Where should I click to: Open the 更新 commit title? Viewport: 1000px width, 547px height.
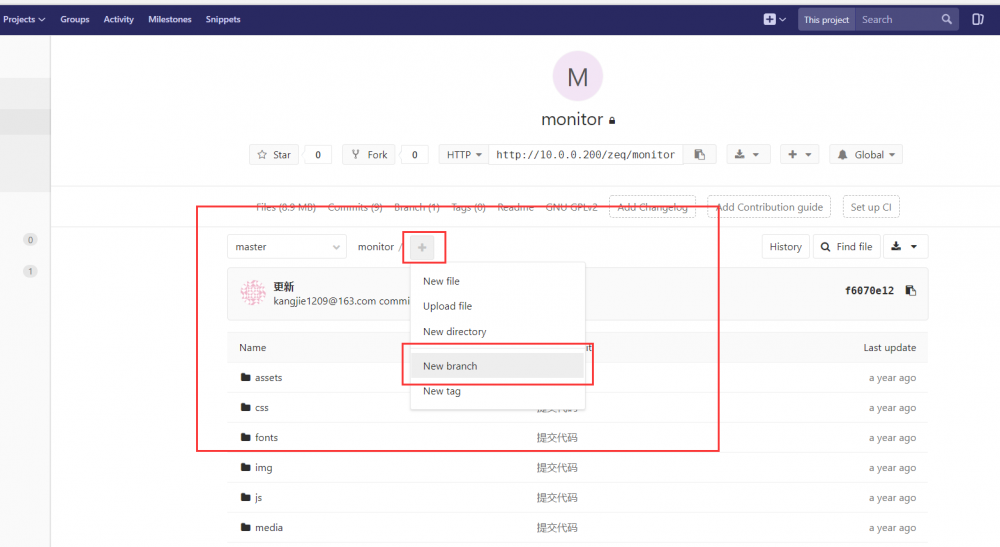(x=284, y=286)
